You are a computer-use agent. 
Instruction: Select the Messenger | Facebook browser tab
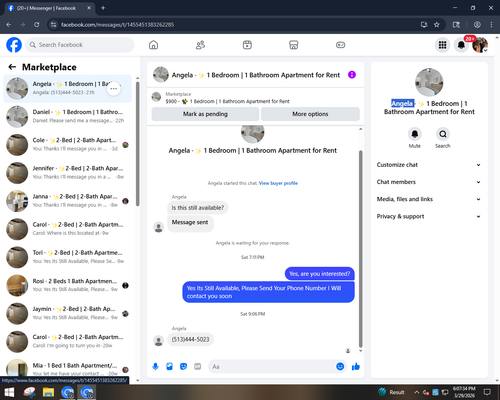[50, 8]
